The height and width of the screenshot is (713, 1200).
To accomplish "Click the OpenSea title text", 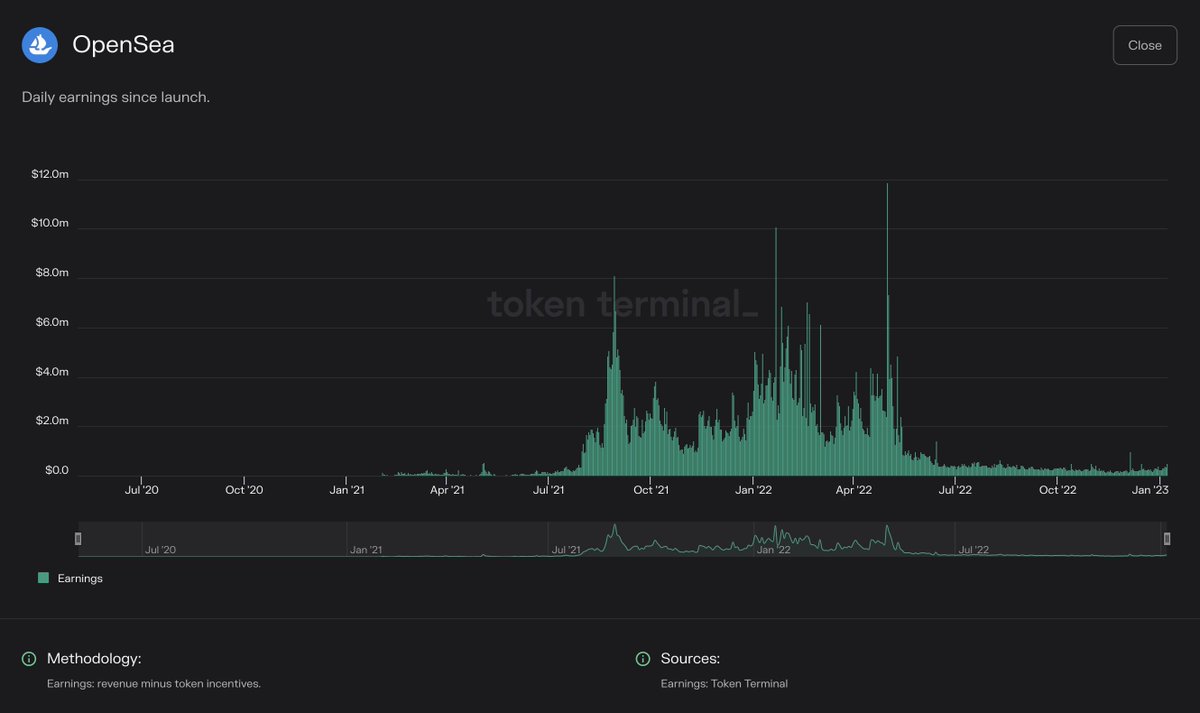I will 123,45.
